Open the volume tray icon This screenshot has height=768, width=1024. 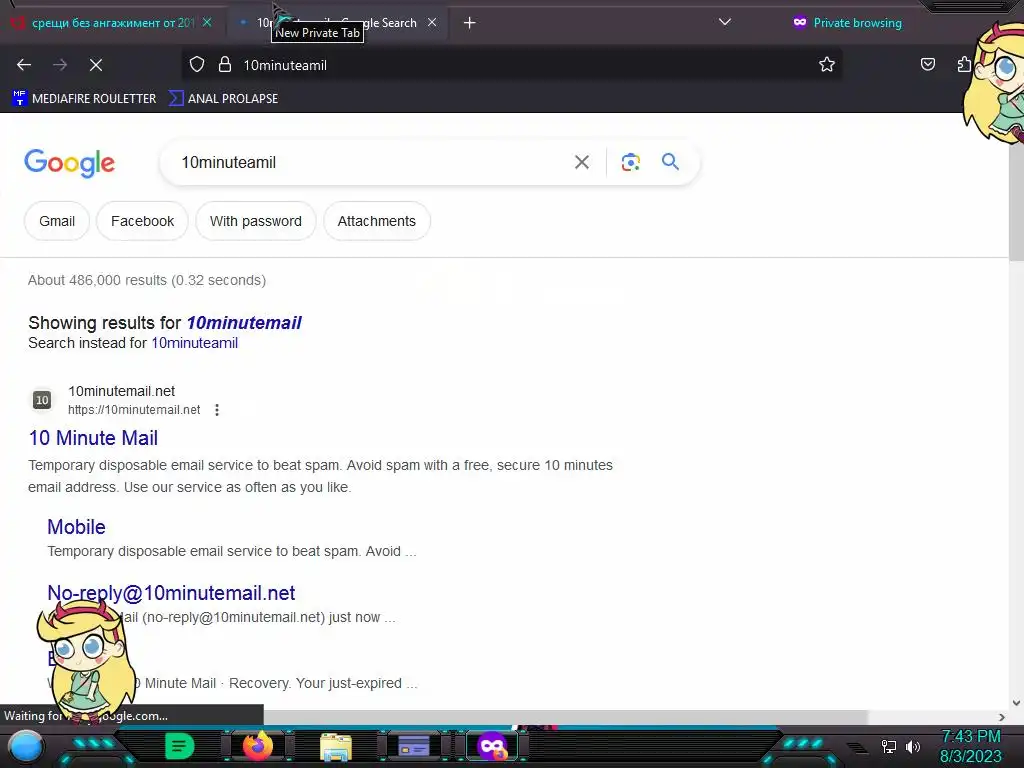pyautogui.click(x=913, y=746)
